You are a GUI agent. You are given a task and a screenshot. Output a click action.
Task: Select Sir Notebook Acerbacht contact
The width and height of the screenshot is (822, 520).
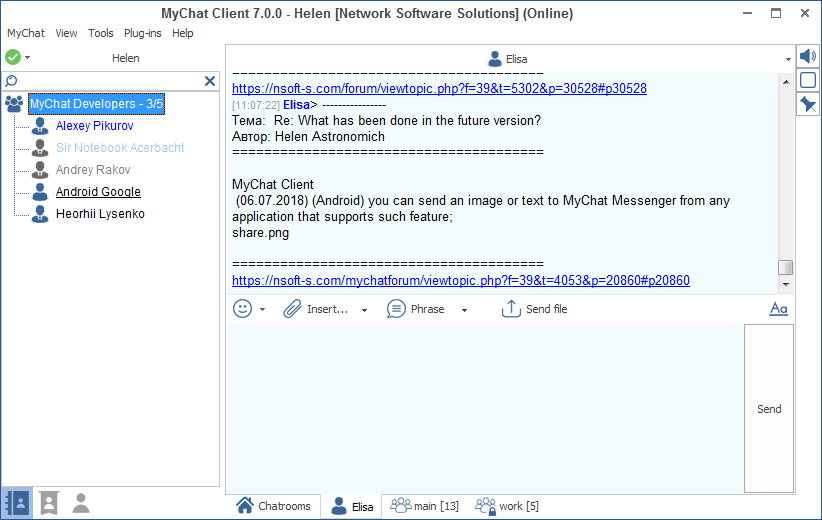click(x=120, y=148)
